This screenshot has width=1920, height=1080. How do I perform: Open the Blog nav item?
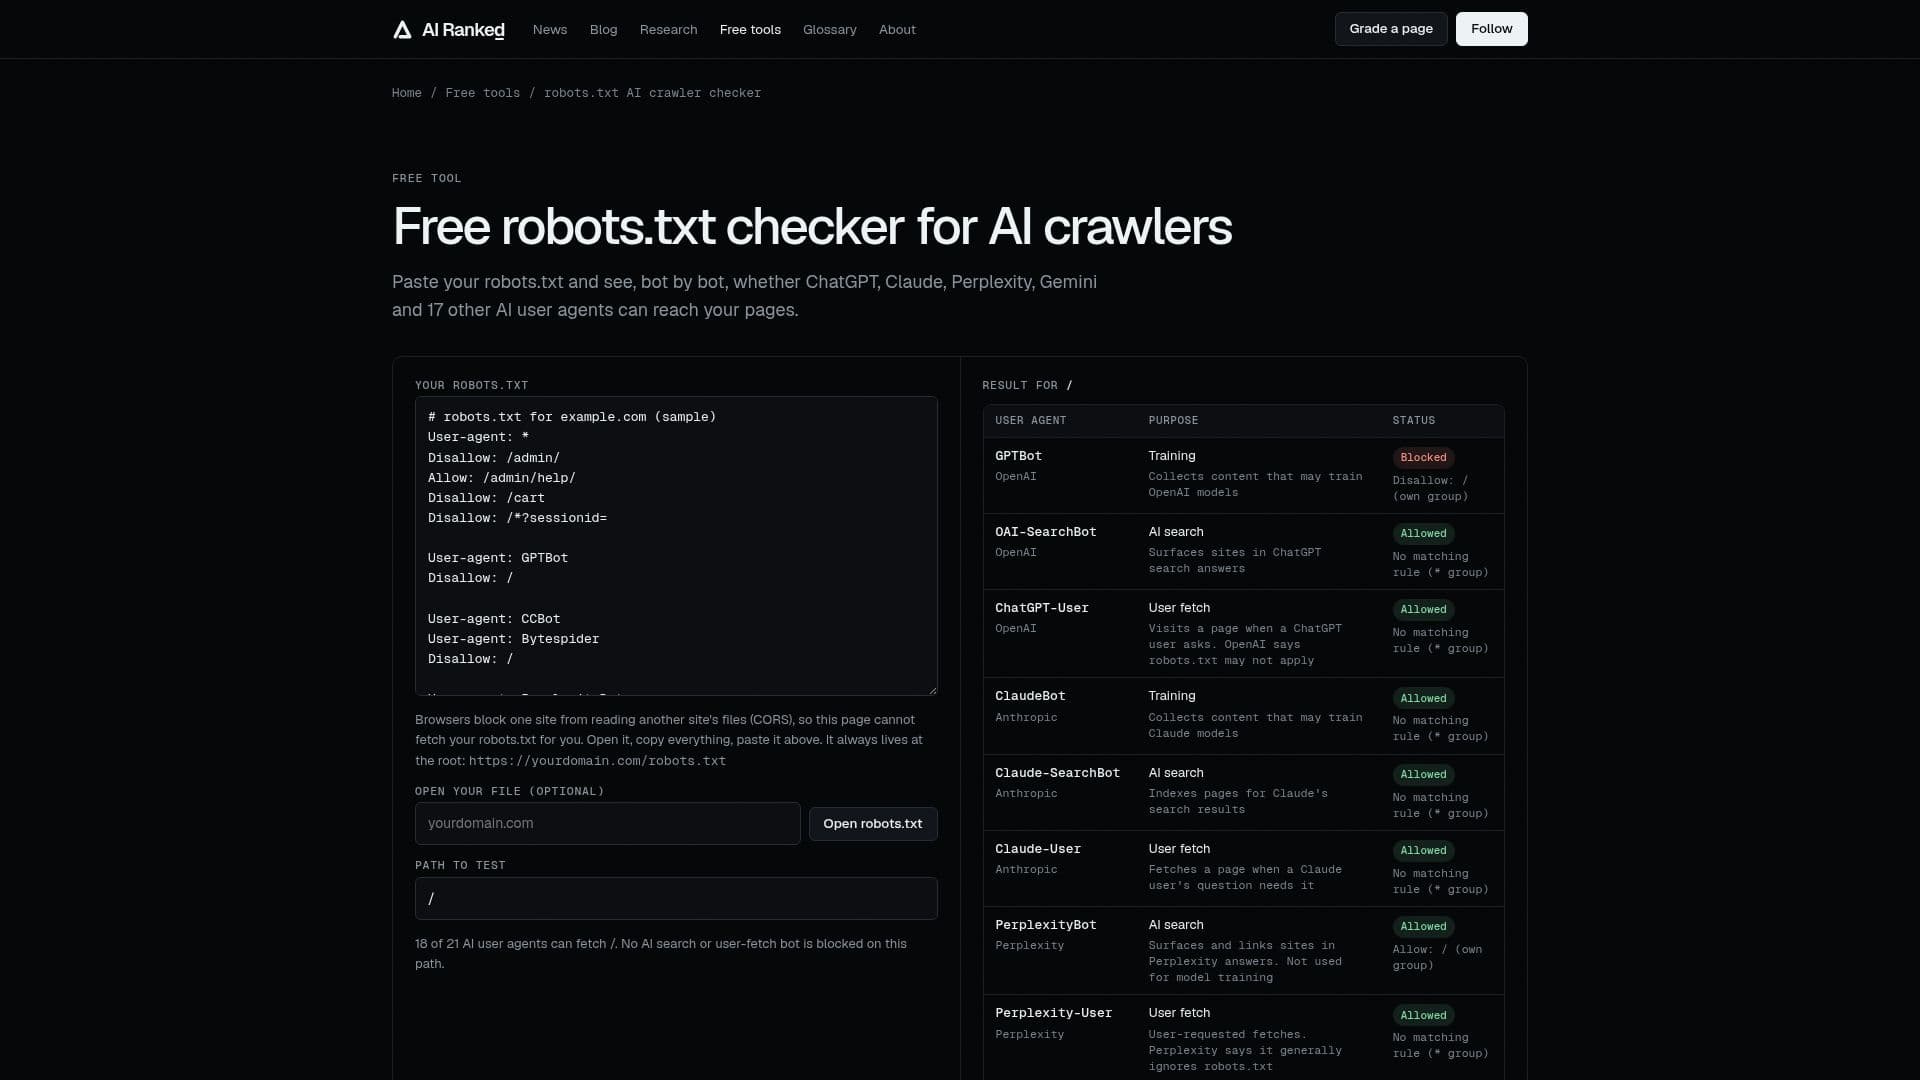[x=604, y=30]
